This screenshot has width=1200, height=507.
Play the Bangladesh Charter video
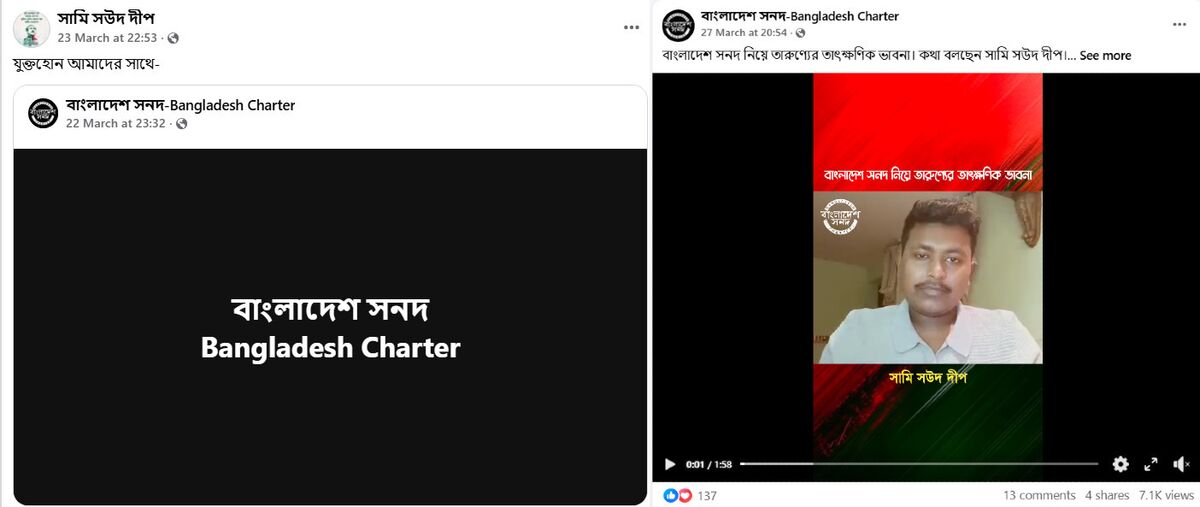pyautogui.click(x=670, y=464)
